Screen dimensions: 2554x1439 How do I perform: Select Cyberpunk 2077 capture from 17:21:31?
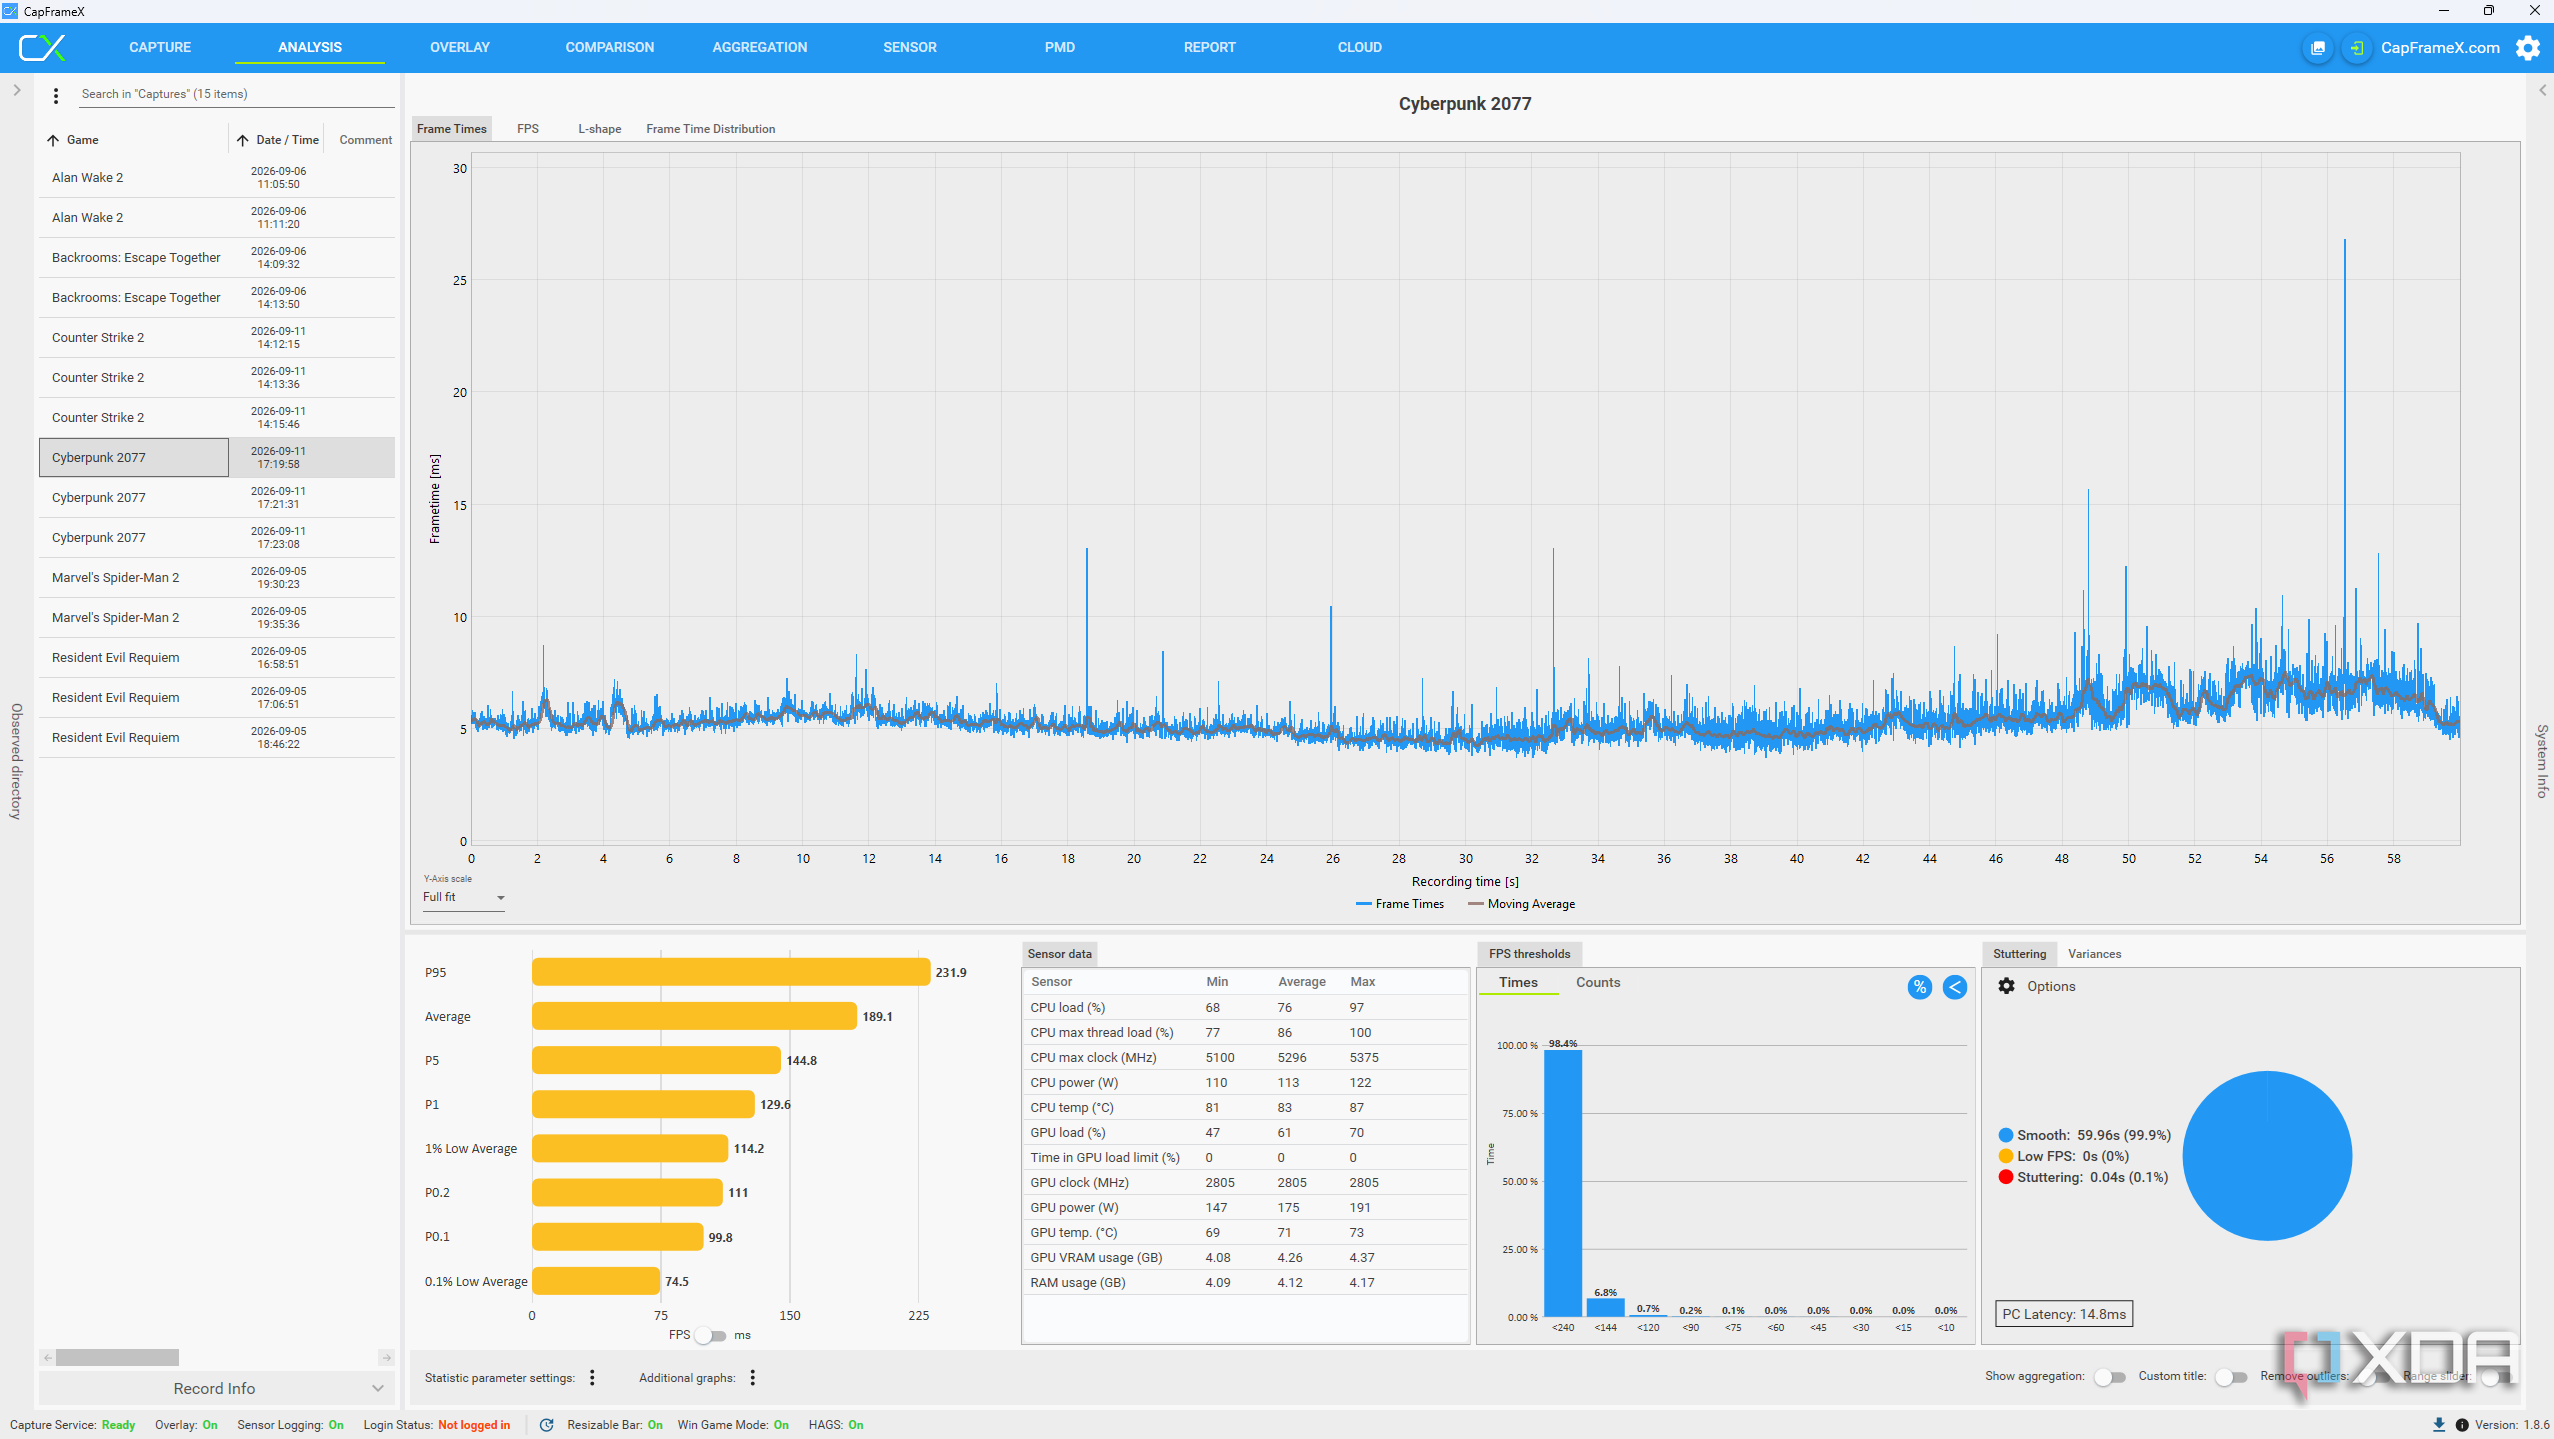coord(217,498)
